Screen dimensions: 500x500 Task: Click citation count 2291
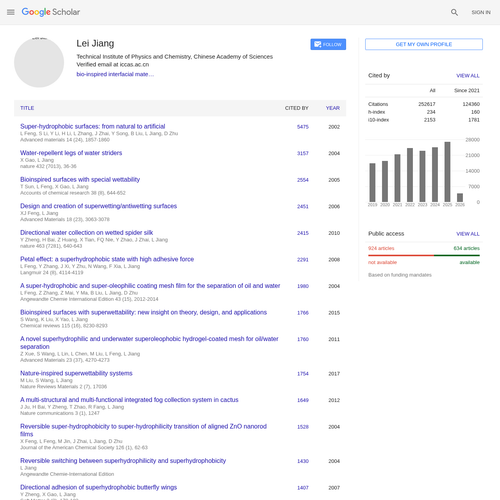tap(303, 260)
